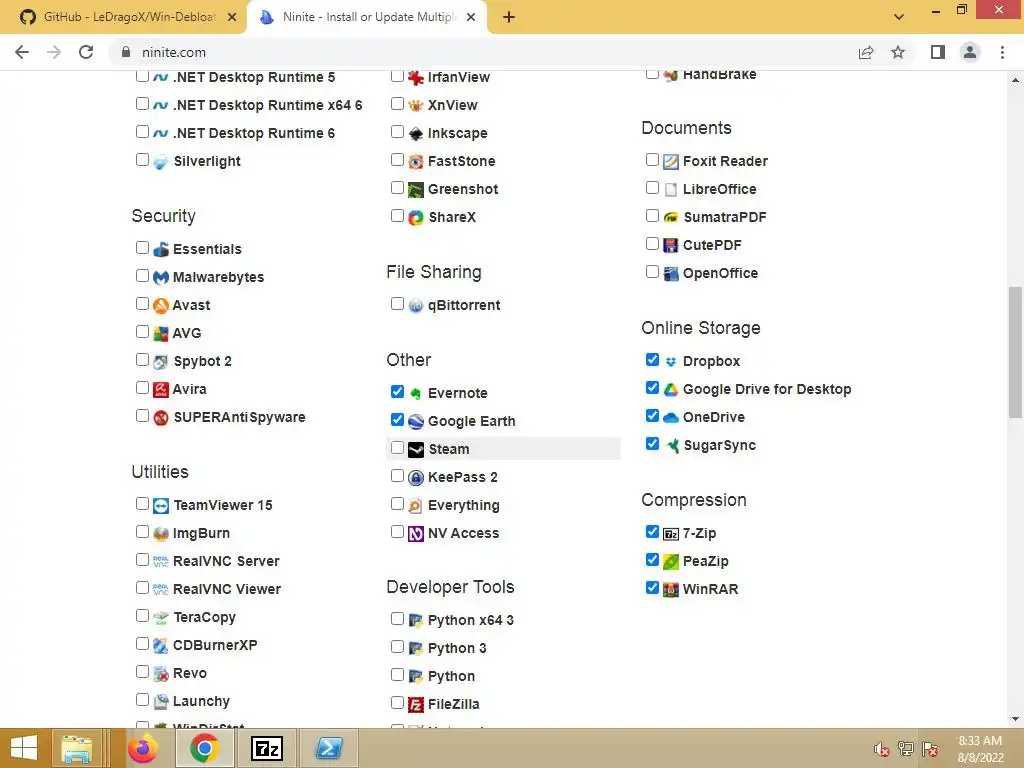The height and width of the screenshot is (768, 1024).
Task: Tick the LibreOffice checkbox
Action: 652,188
